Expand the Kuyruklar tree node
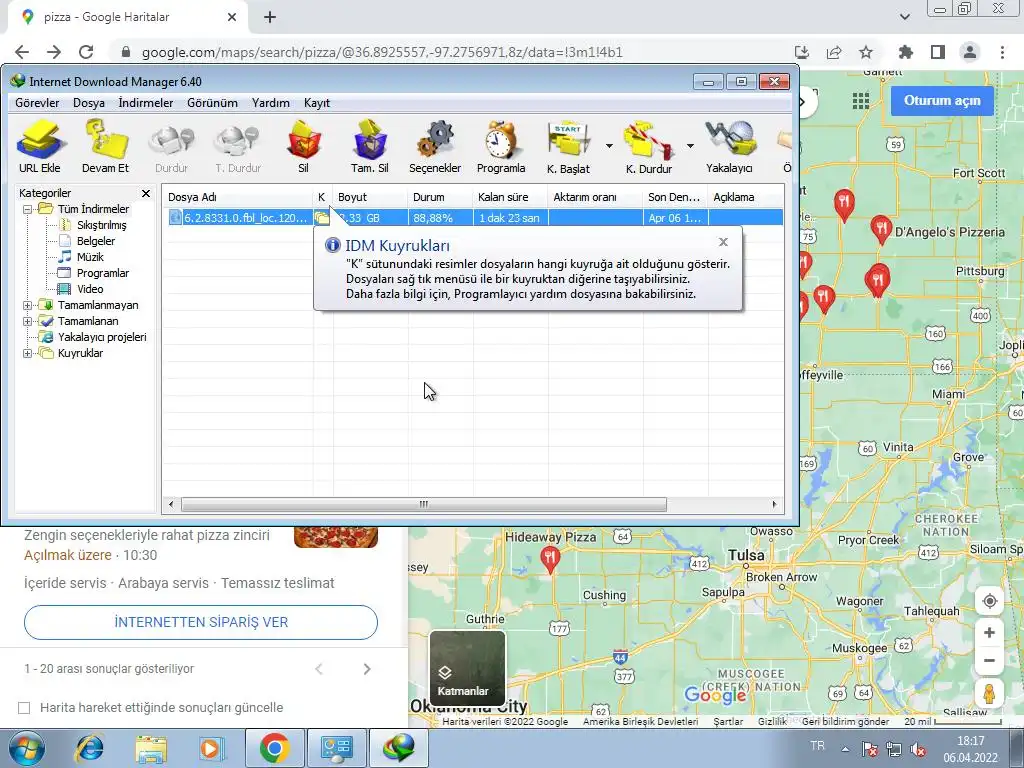Image resolution: width=1024 pixels, height=768 pixels. [x=27, y=353]
